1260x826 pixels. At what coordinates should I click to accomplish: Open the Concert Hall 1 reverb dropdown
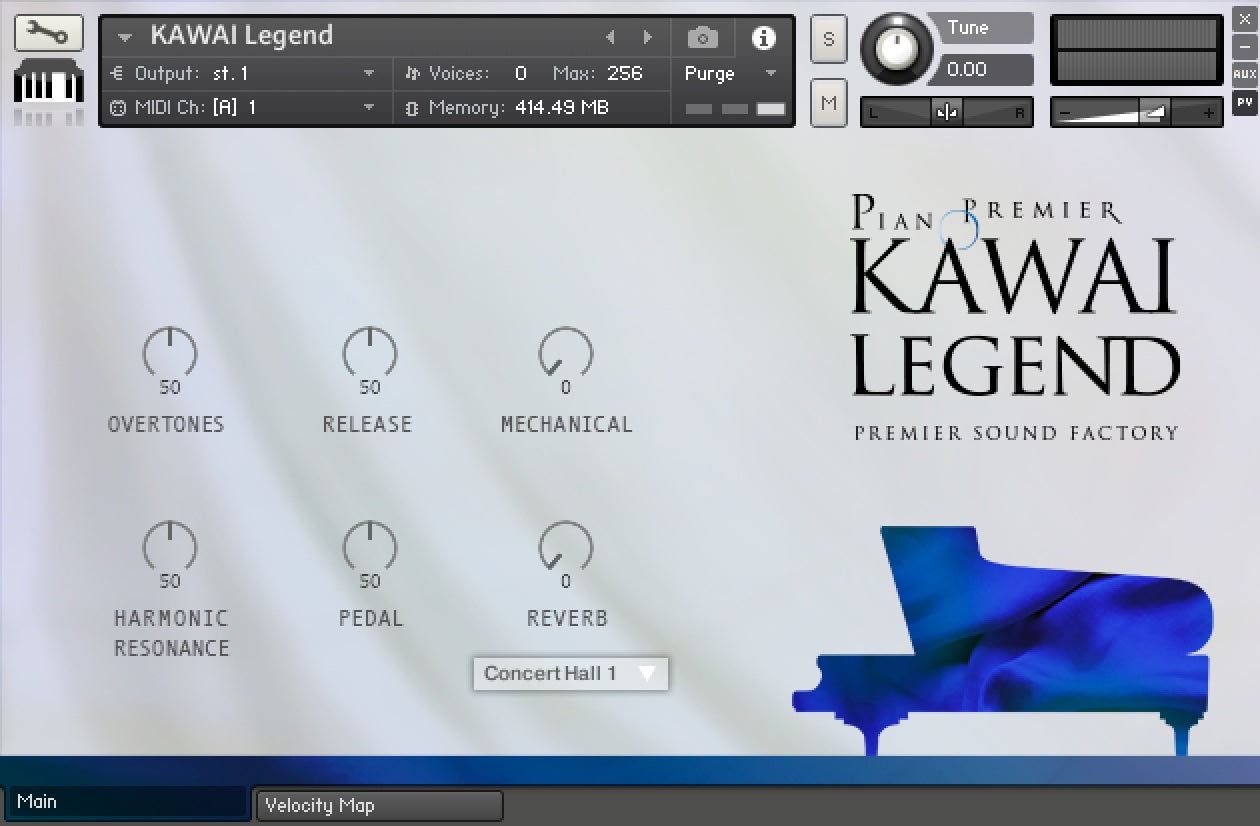(x=570, y=674)
